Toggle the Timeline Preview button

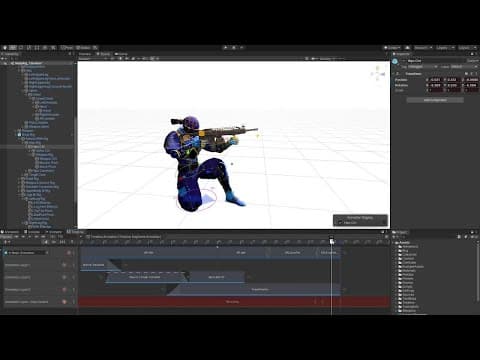[x=5, y=237]
